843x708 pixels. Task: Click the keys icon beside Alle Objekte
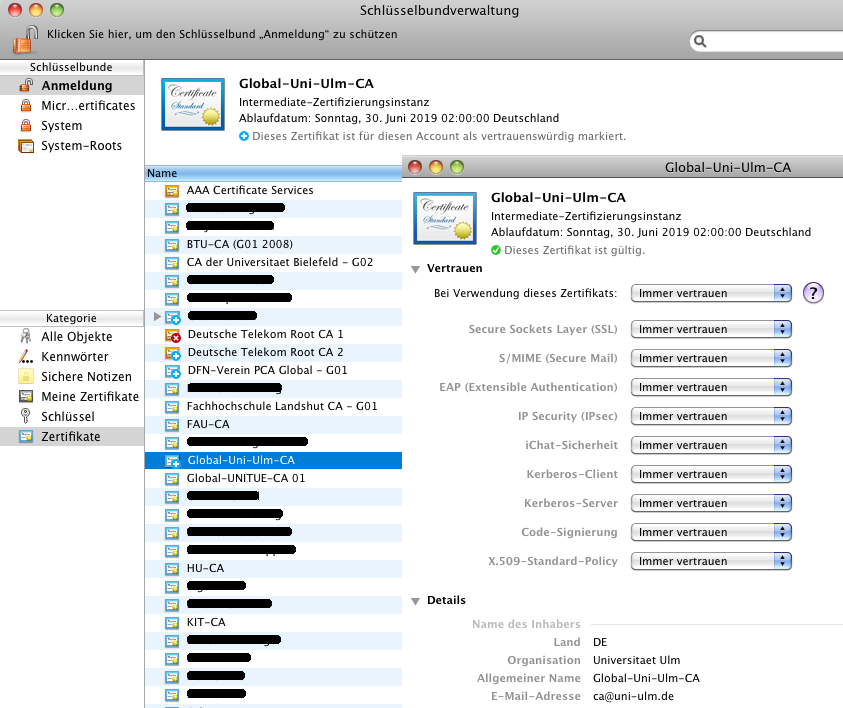(x=26, y=337)
